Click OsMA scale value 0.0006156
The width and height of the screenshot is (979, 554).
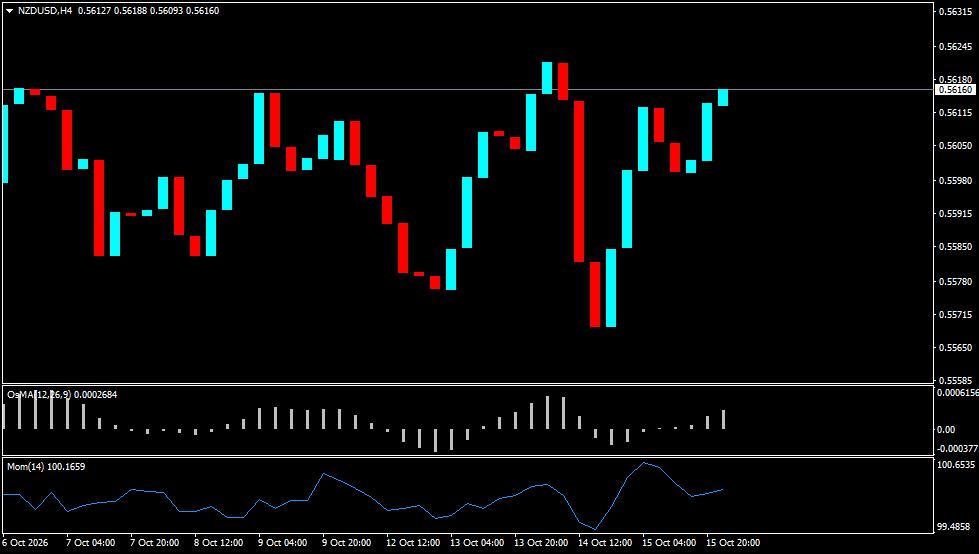pos(957,393)
